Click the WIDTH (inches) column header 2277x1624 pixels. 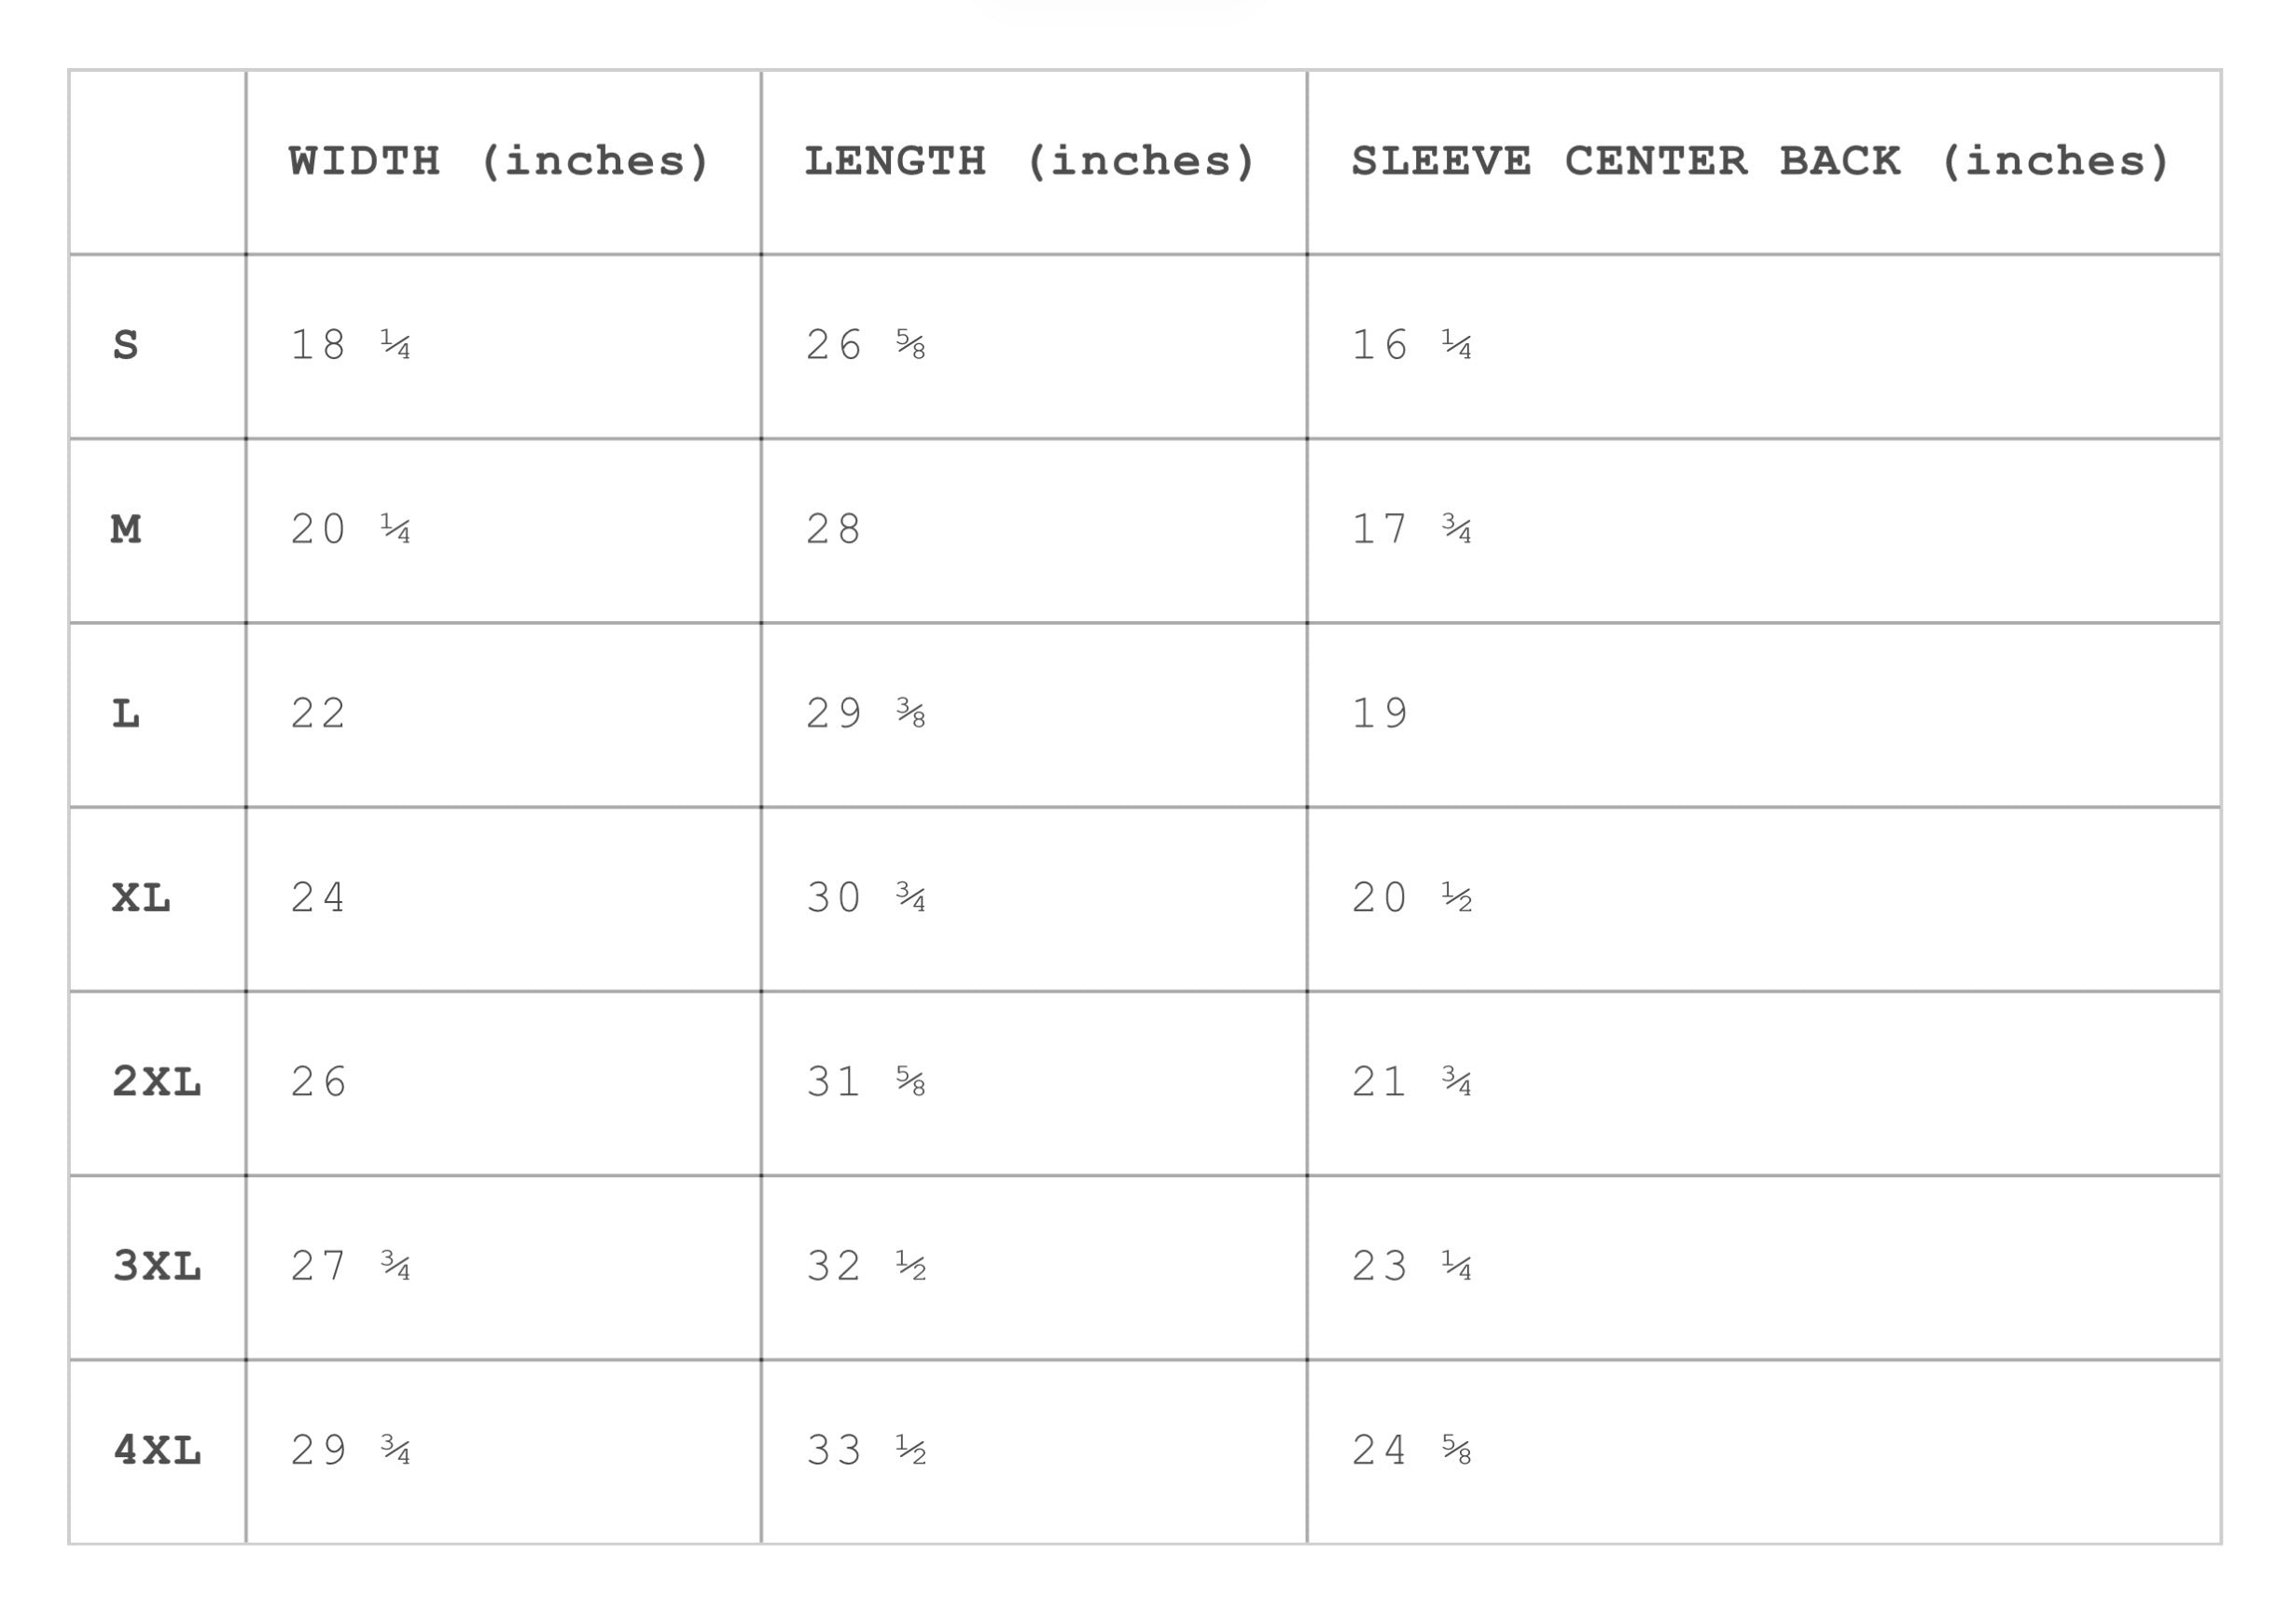498,162
